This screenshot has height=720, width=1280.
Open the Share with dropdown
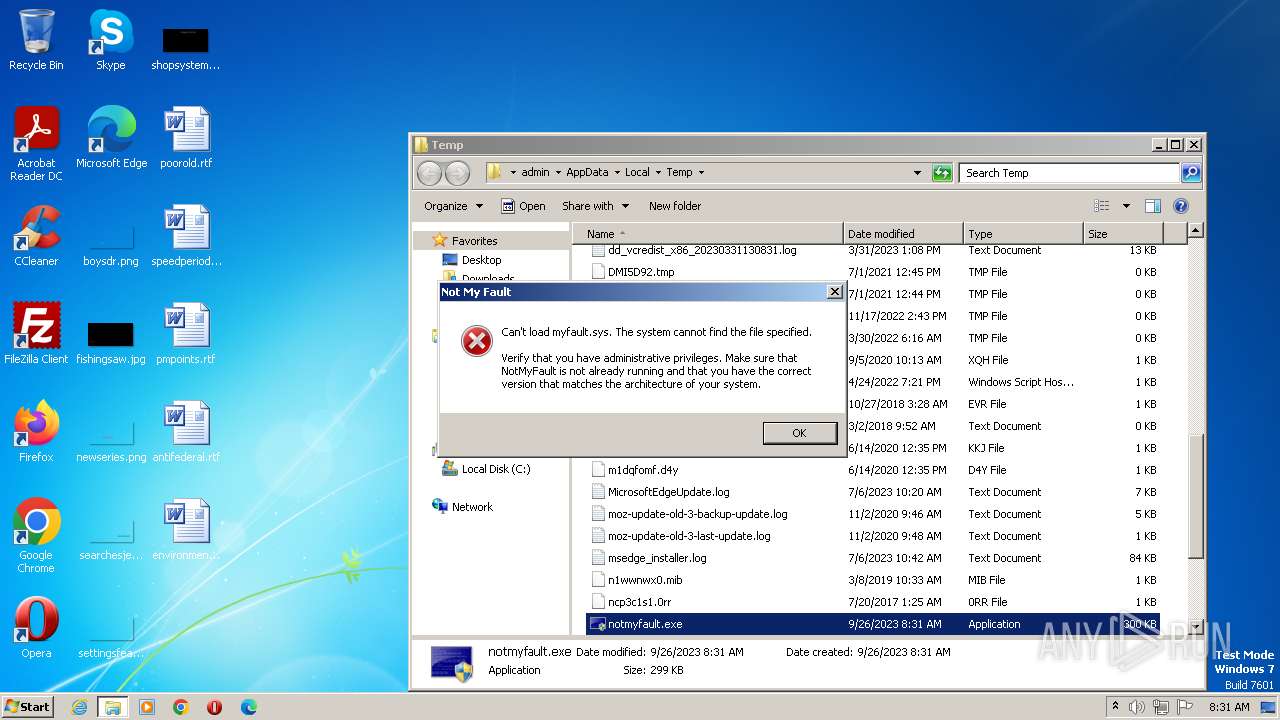coord(596,206)
